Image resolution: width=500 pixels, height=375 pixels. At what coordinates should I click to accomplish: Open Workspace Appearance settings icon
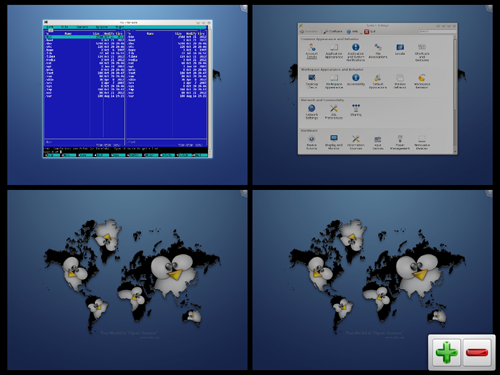tap(334, 81)
